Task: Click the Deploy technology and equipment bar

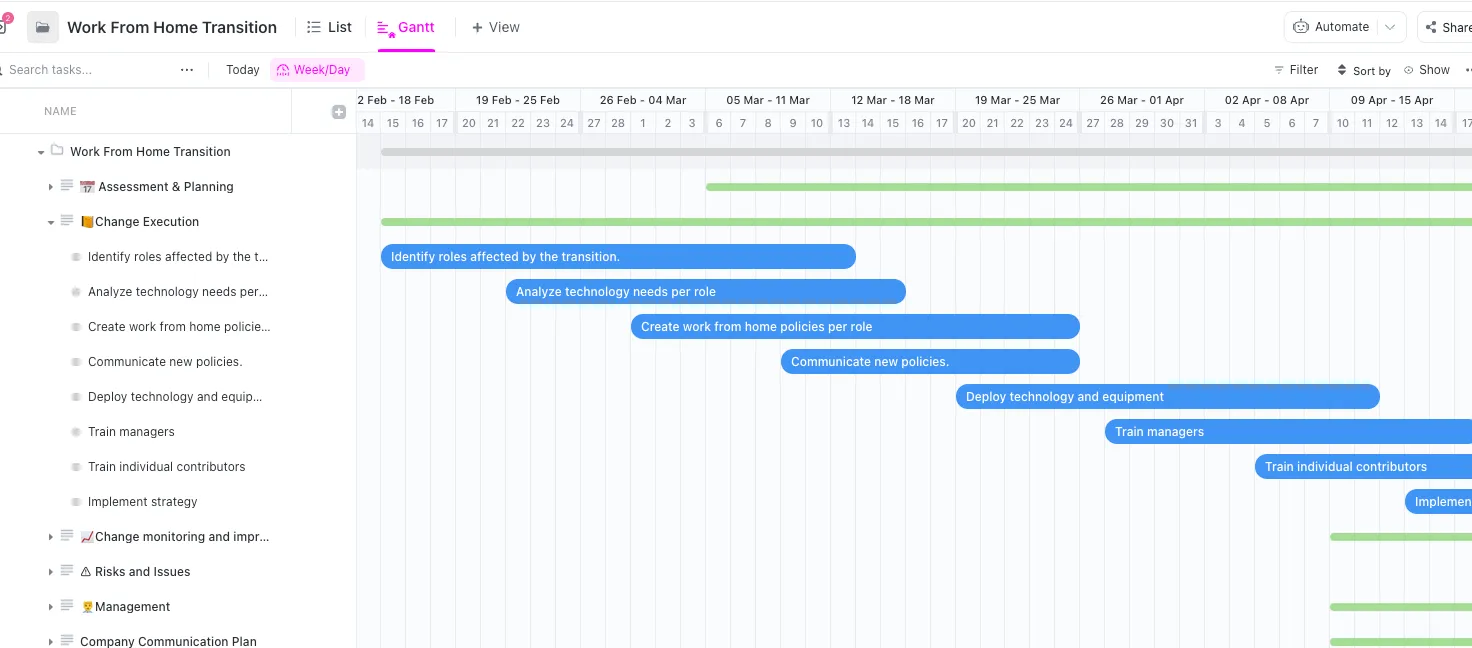Action: 1168,397
